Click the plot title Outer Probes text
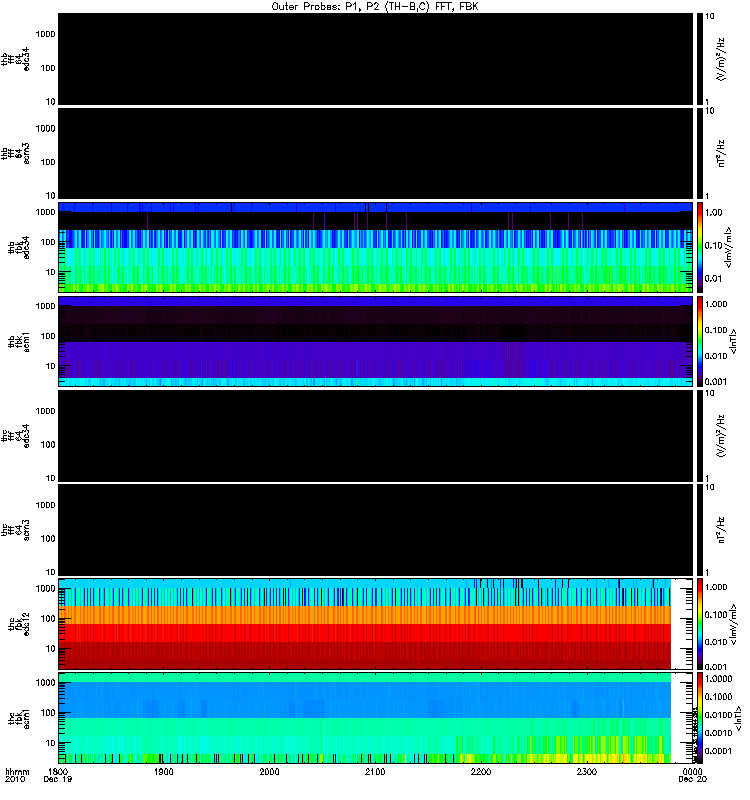The width and height of the screenshot is (750, 800). tap(375, 7)
